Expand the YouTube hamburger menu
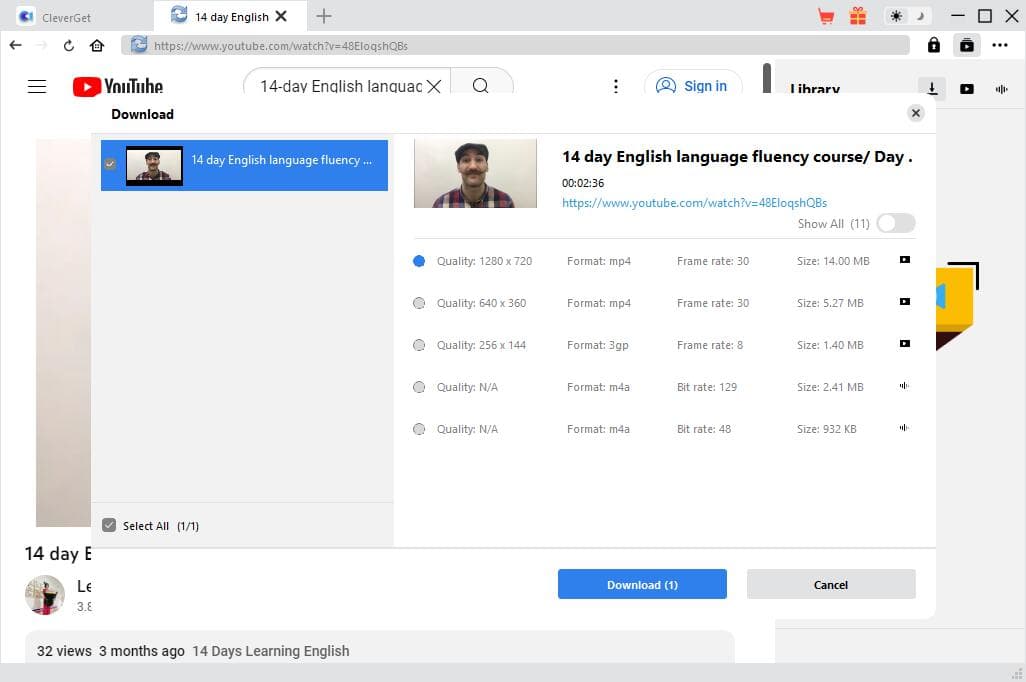 (37, 86)
